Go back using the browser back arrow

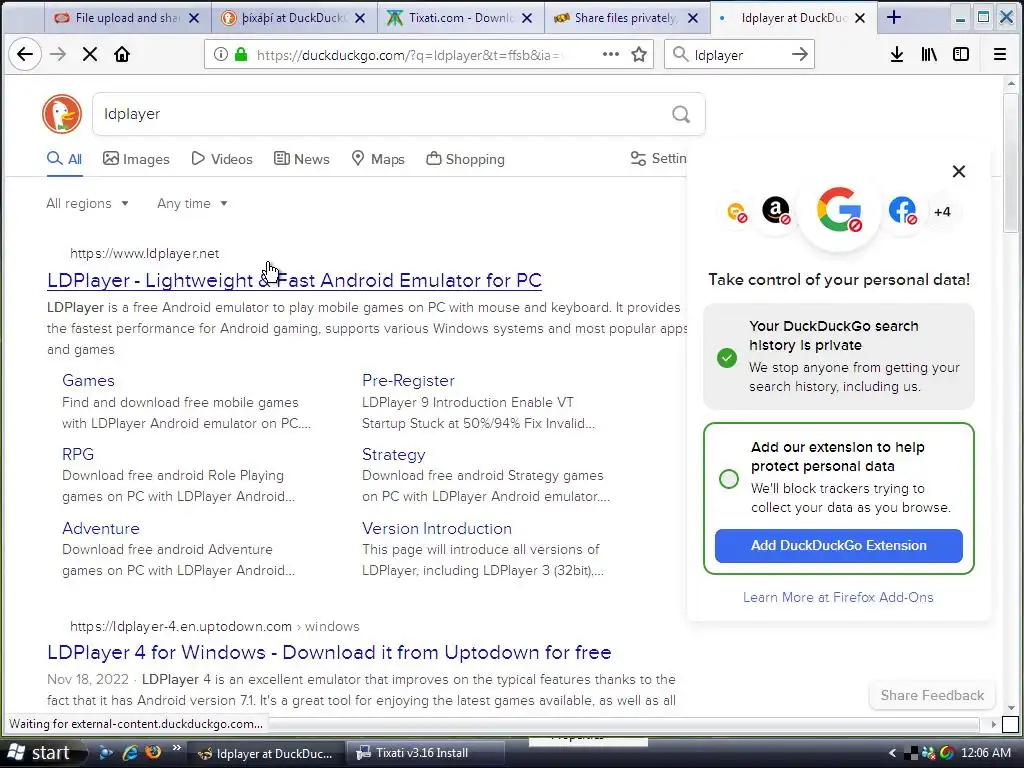[25, 54]
